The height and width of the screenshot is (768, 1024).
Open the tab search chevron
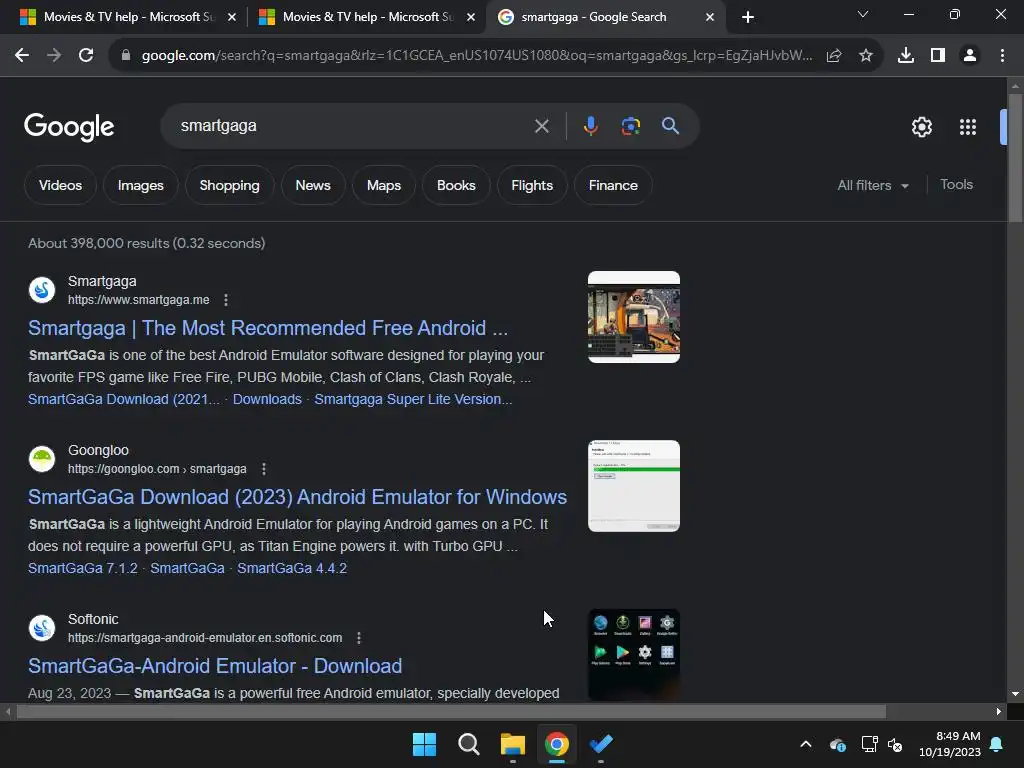pos(863,14)
